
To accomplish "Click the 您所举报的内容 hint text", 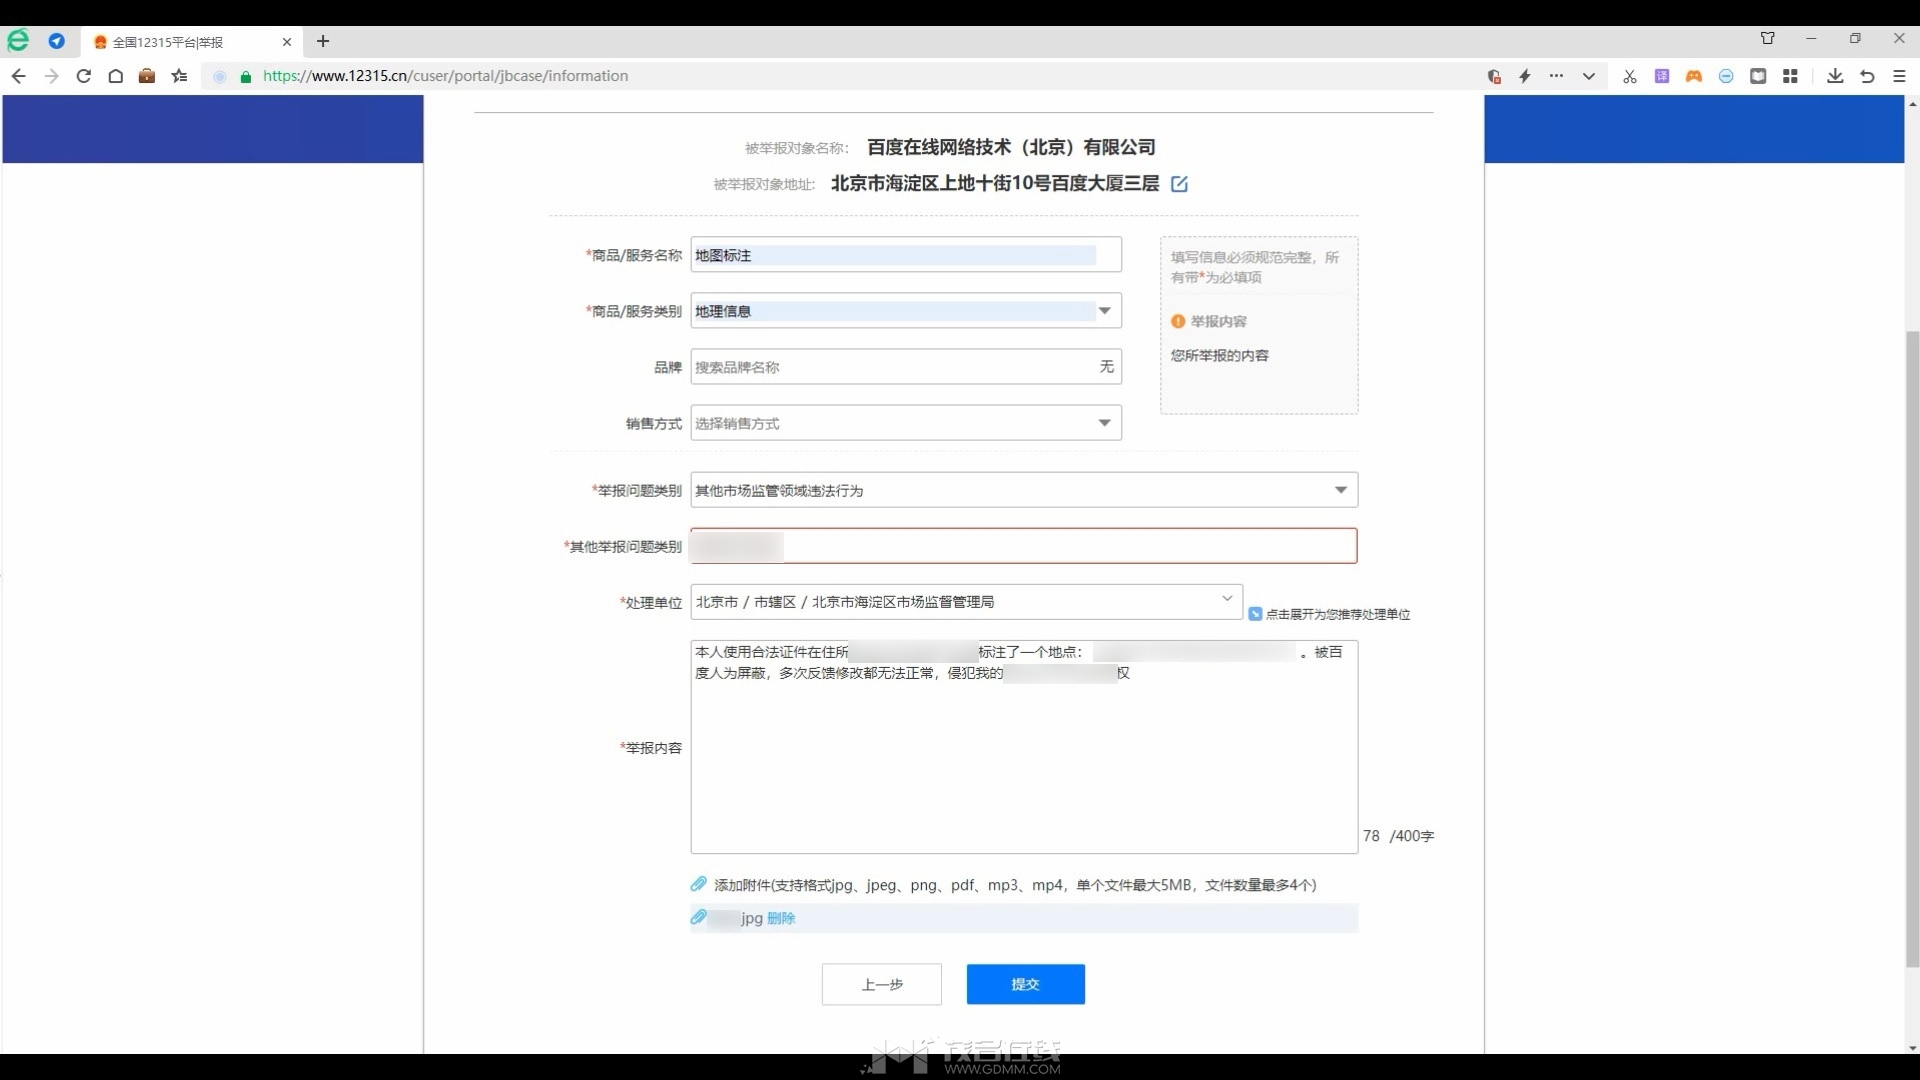I will (1220, 355).
